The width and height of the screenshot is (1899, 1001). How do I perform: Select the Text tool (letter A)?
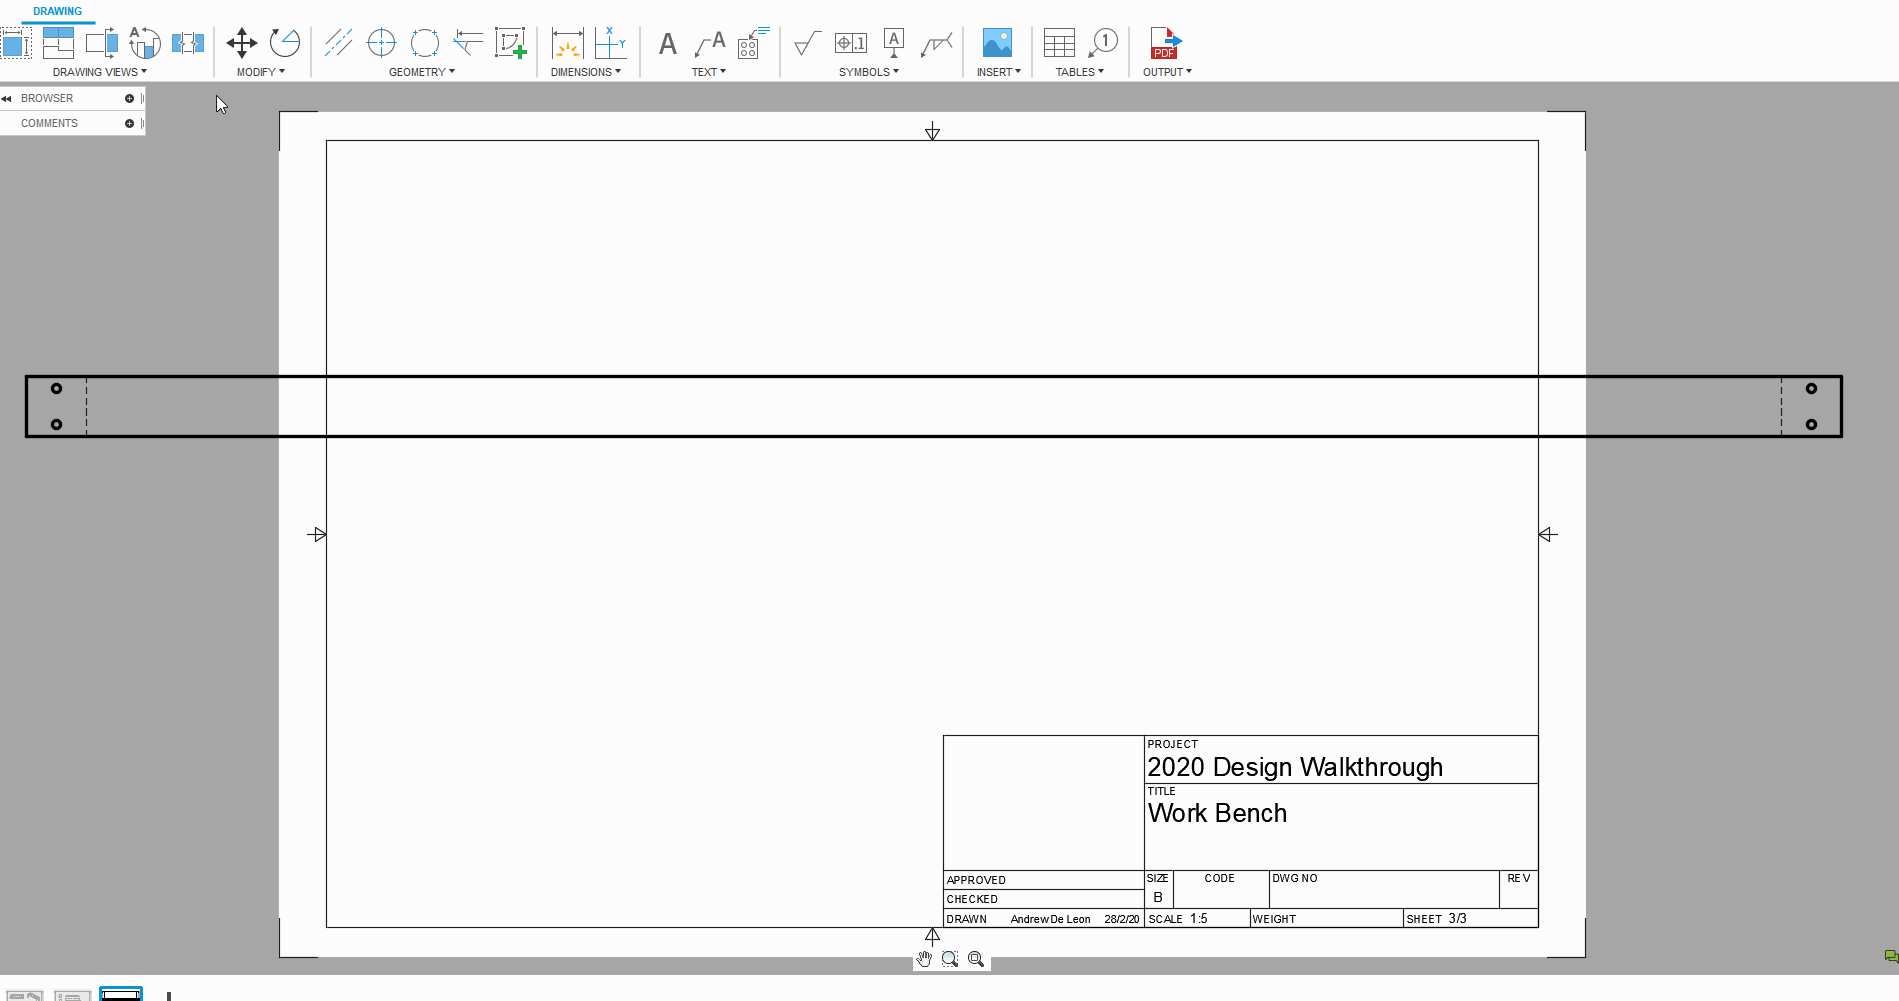click(x=667, y=44)
